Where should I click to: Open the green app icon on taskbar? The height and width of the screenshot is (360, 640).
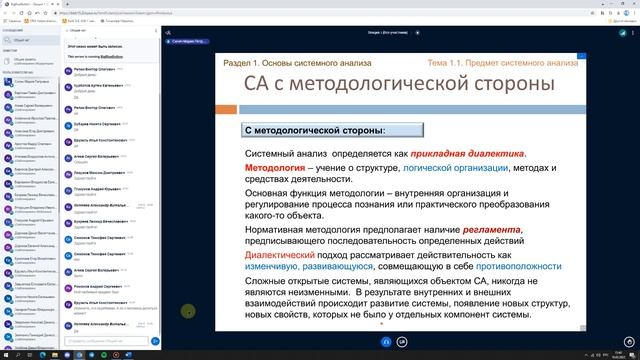tap(104, 355)
